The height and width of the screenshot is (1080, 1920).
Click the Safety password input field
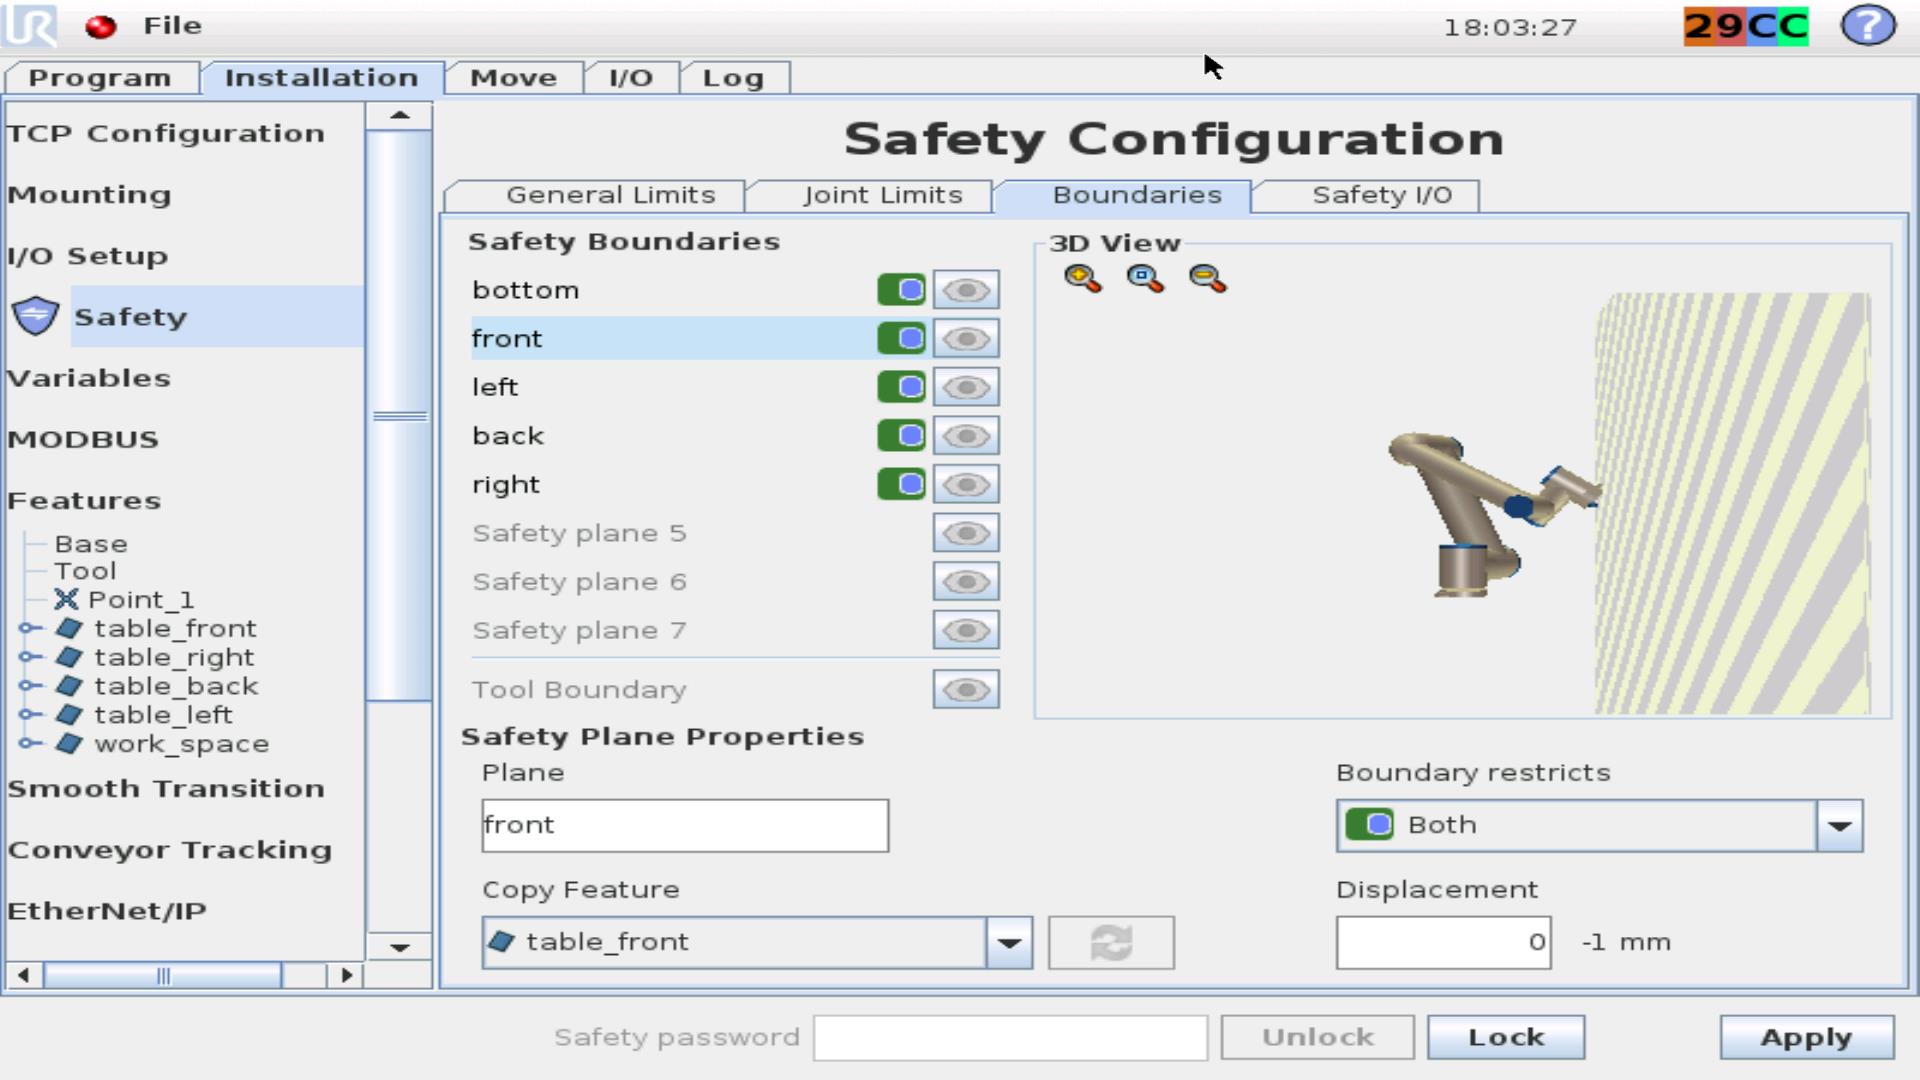click(1010, 1037)
